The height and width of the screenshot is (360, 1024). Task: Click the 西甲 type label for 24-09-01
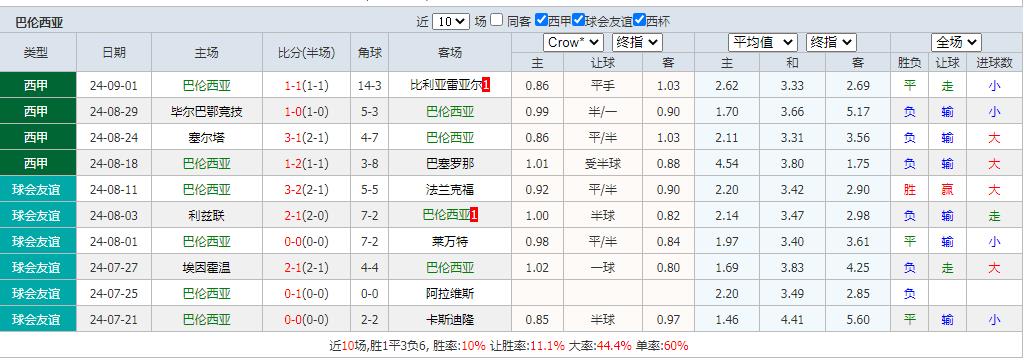click(x=36, y=86)
